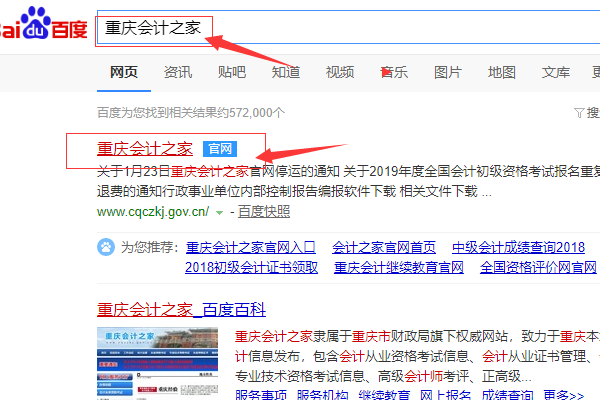The height and width of the screenshot is (400, 600).
Task: Switch to the 图片 tab
Action: (x=448, y=72)
